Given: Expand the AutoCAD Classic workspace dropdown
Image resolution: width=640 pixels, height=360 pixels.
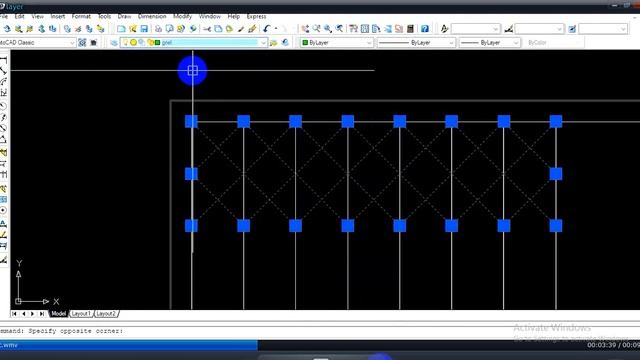Looking at the screenshot, I should pos(72,42).
